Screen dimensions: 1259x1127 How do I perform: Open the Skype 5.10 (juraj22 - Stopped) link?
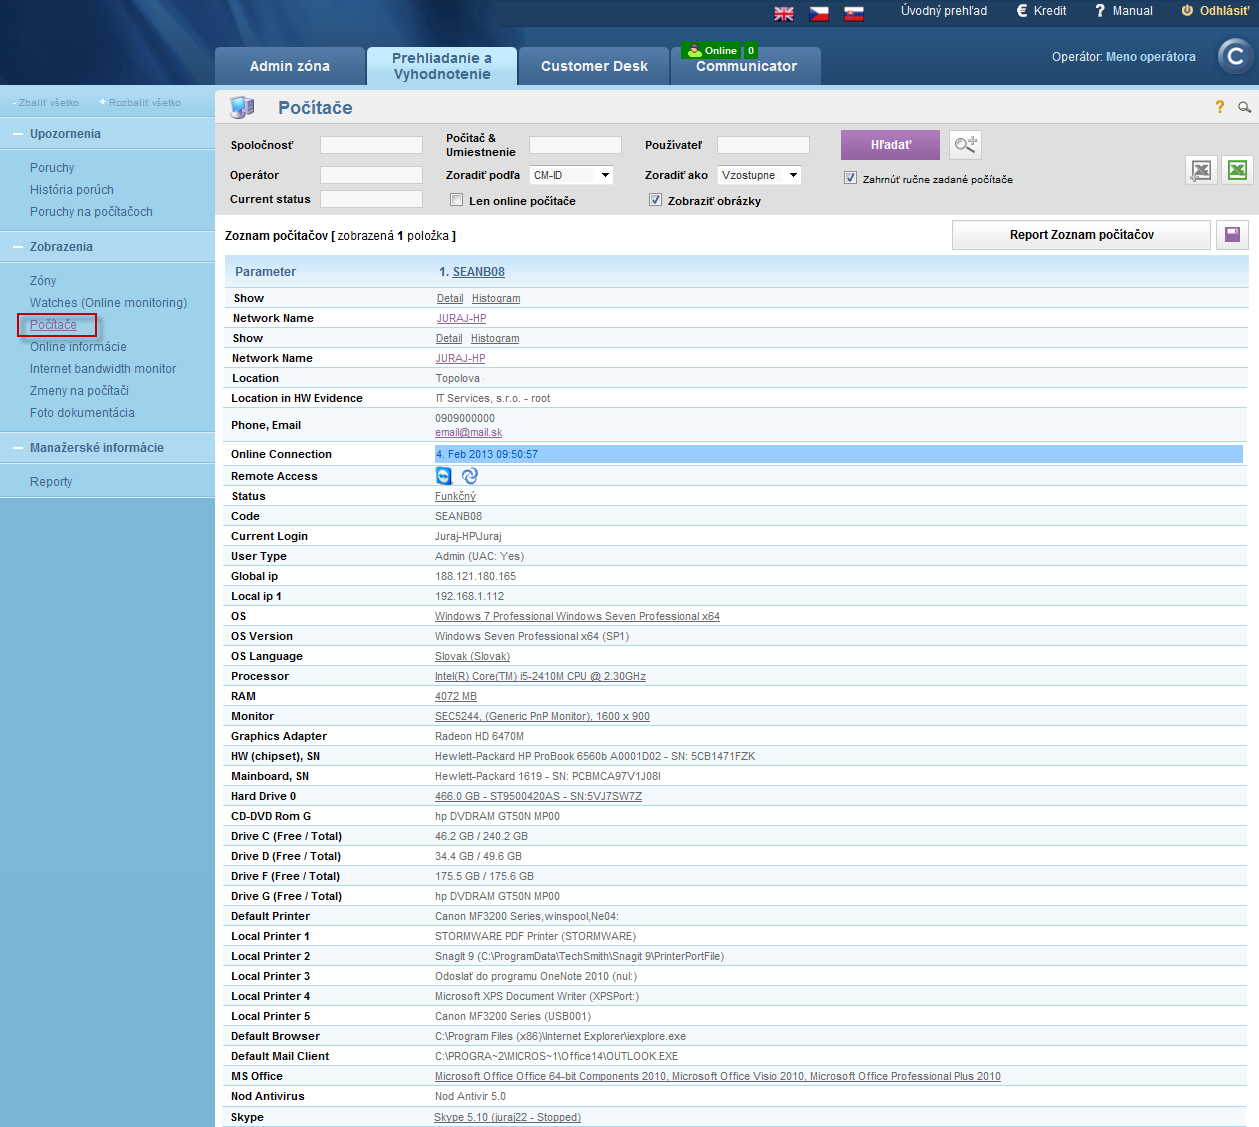[x=507, y=1117]
